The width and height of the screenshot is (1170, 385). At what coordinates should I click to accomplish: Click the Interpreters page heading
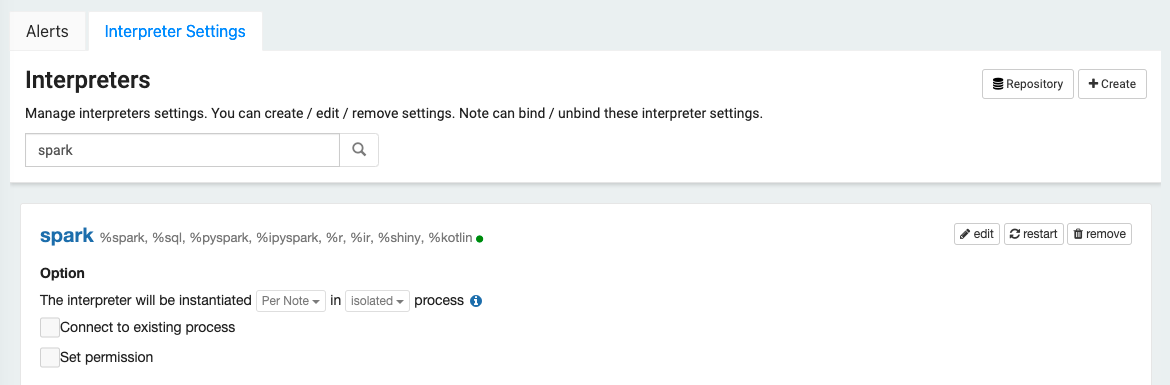coord(88,80)
